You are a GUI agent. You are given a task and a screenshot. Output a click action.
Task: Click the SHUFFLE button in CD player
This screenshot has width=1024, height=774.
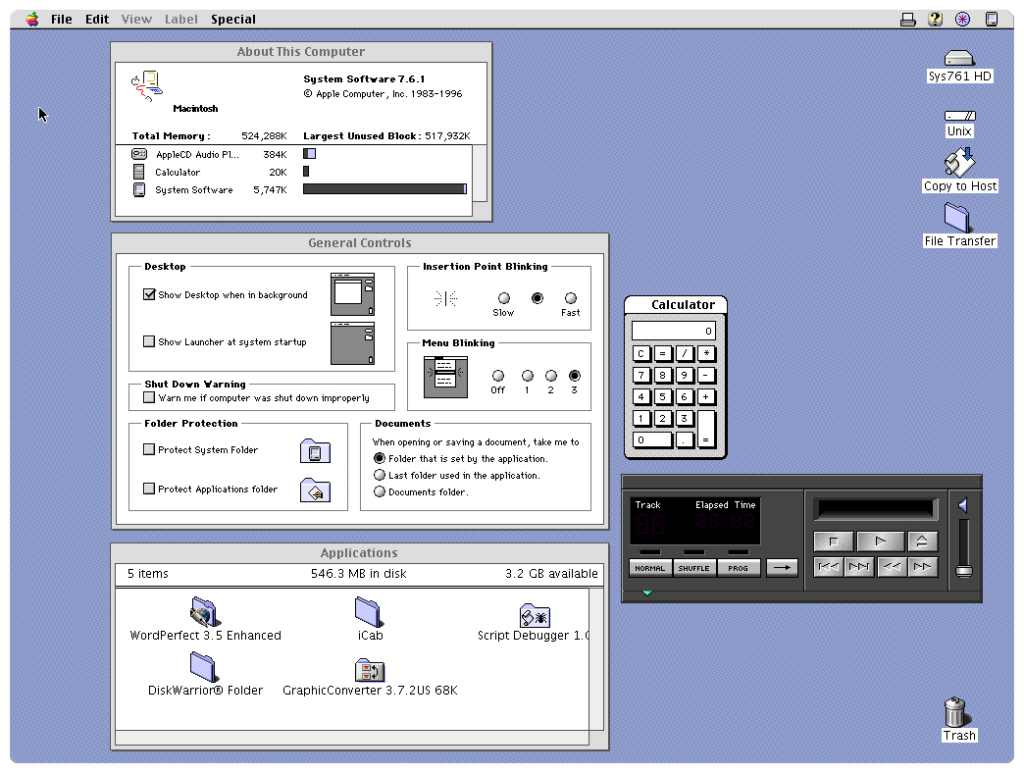[692, 568]
